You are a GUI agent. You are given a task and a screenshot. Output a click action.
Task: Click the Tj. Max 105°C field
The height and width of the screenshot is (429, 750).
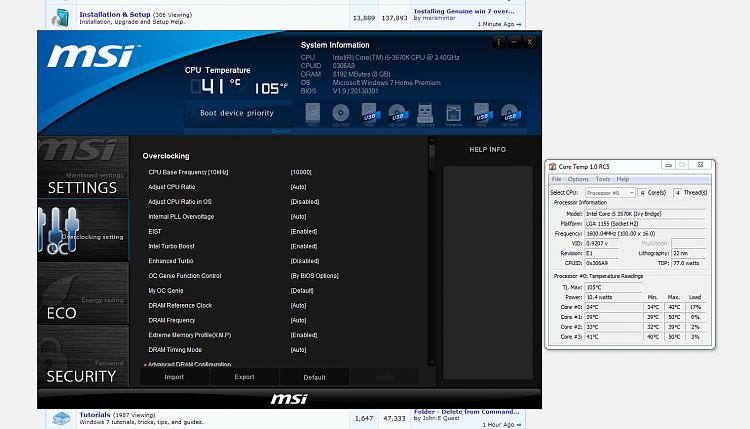(x=613, y=287)
